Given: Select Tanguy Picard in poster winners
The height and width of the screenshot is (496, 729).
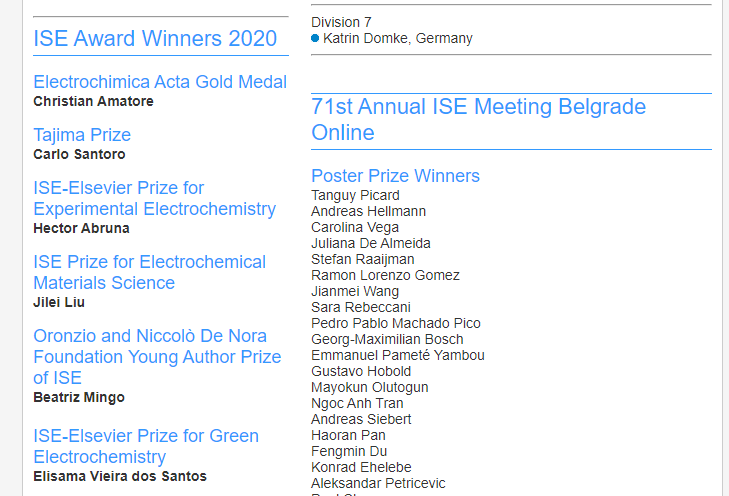Looking at the screenshot, I should pyautogui.click(x=355, y=195).
